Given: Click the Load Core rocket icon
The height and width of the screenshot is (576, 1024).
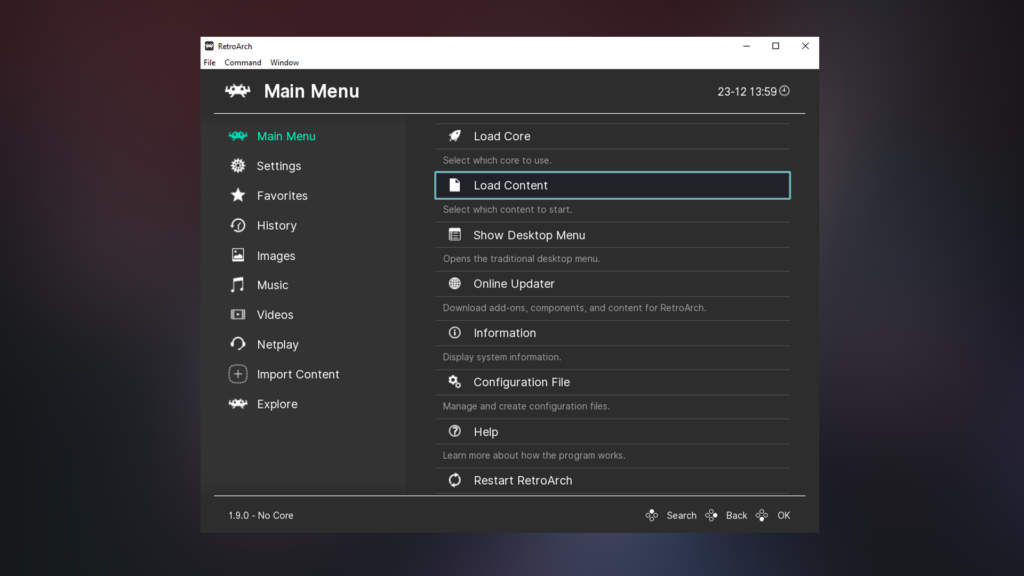Looking at the screenshot, I should [455, 136].
